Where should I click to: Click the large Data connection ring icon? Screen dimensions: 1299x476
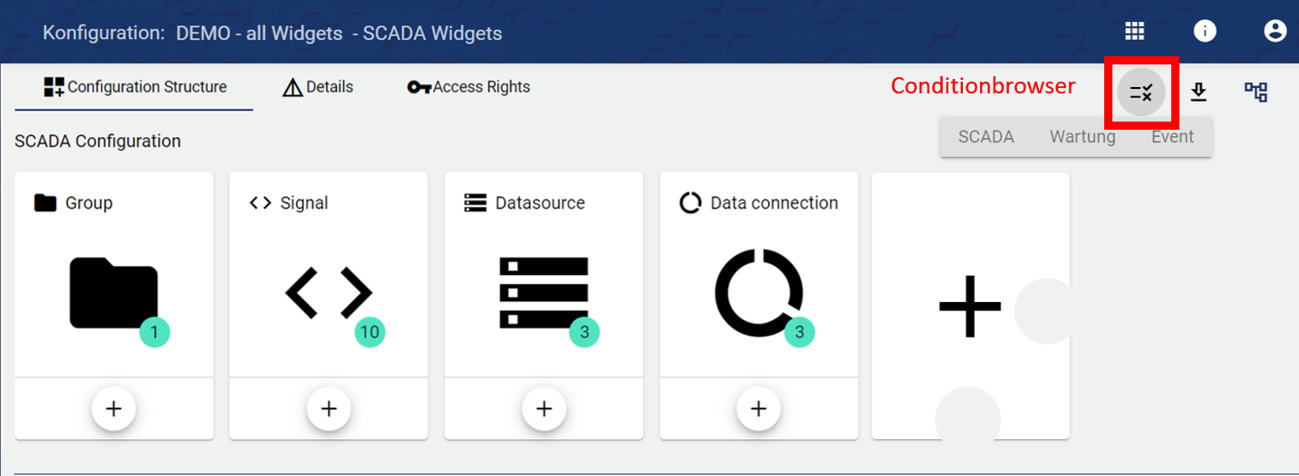coord(758,293)
